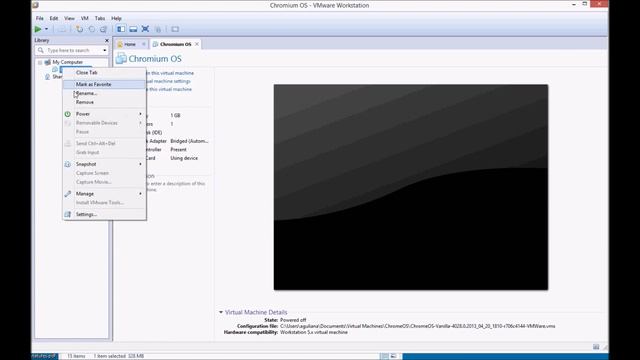This screenshot has height=360, width=640.
Task: Click the VMware title bar application icon
Action: click(x=35, y=5)
